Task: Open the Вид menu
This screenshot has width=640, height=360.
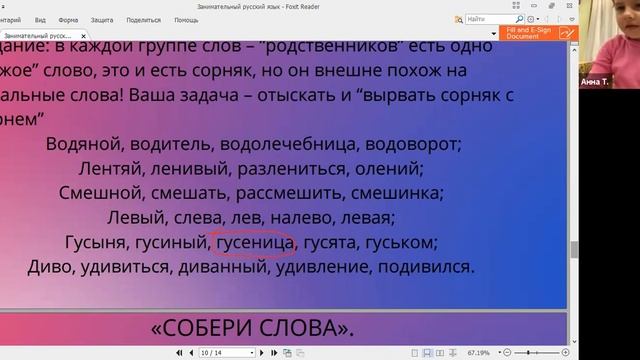Action: 40,20
